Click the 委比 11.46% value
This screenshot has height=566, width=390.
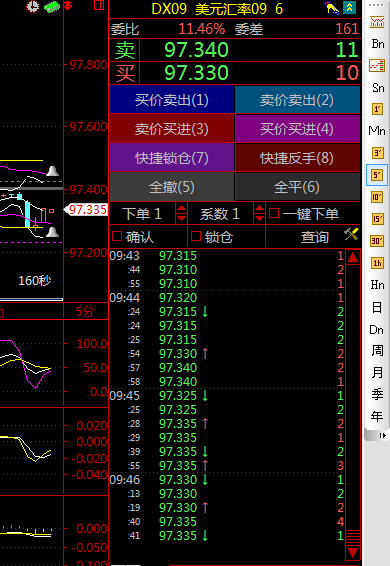click(x=202, y=29)
